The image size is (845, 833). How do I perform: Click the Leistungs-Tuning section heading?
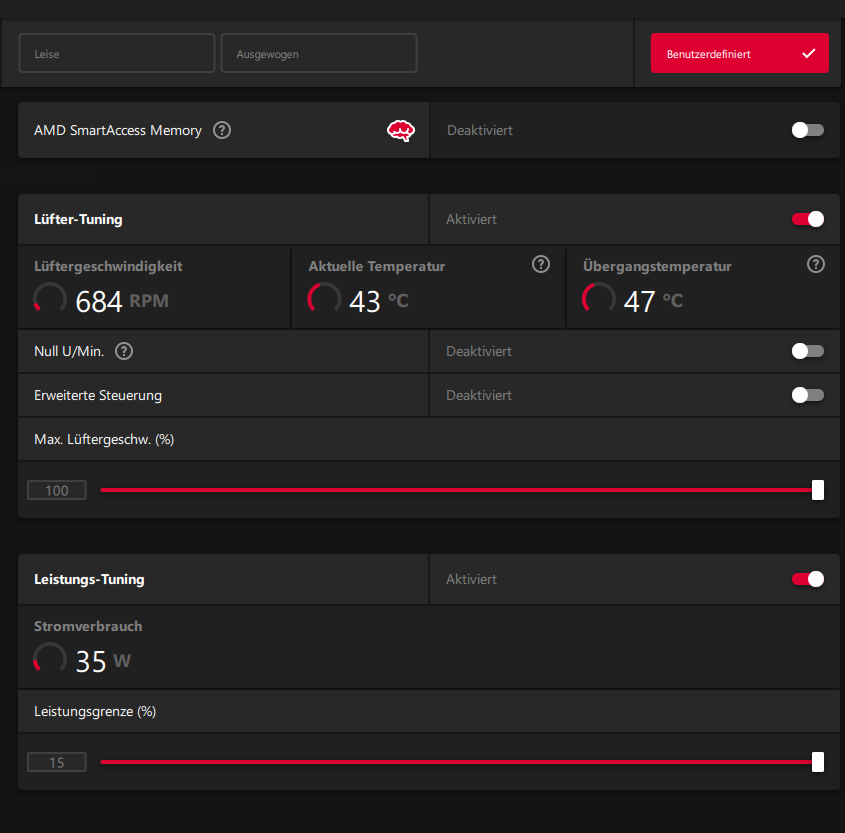(x=89, y=579)
